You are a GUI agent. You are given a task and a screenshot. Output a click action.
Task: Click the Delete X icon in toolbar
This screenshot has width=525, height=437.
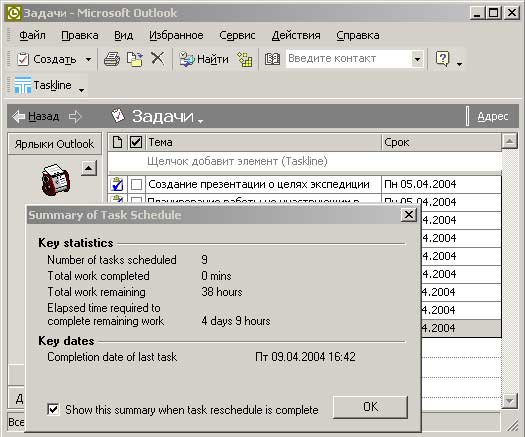[157, 59]
